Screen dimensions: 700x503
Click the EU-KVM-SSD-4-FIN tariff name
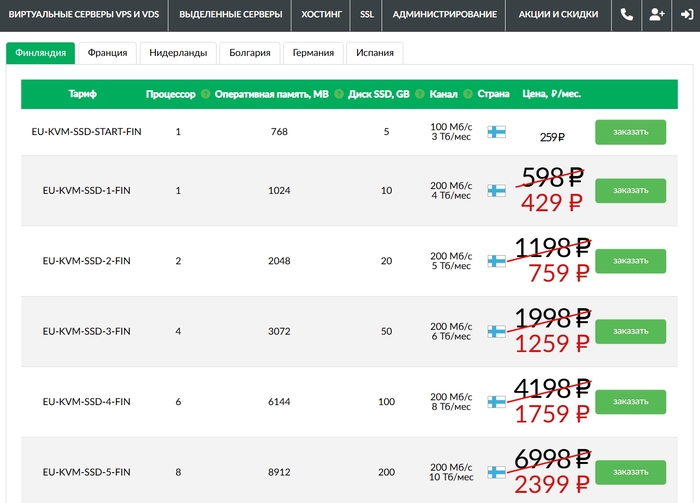click(x=87, y=402)
